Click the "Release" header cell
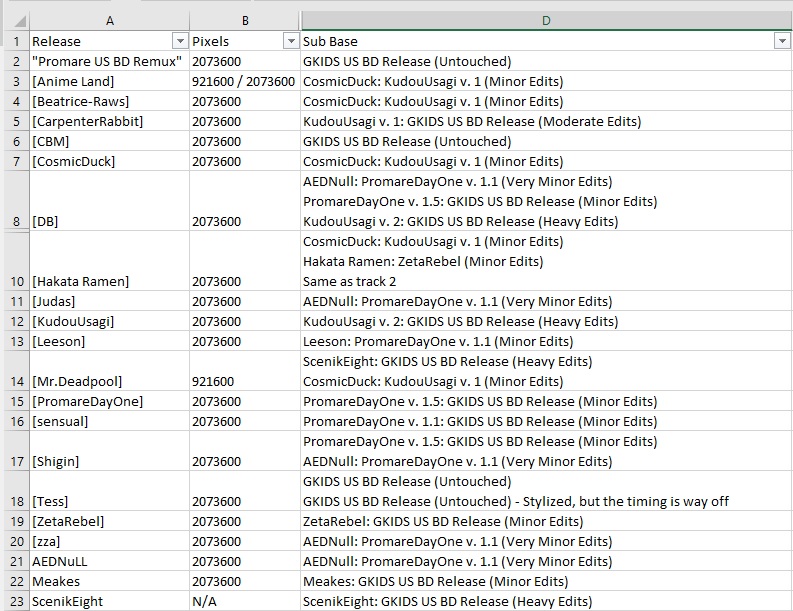The image size is (793, 611). (109, 41)
